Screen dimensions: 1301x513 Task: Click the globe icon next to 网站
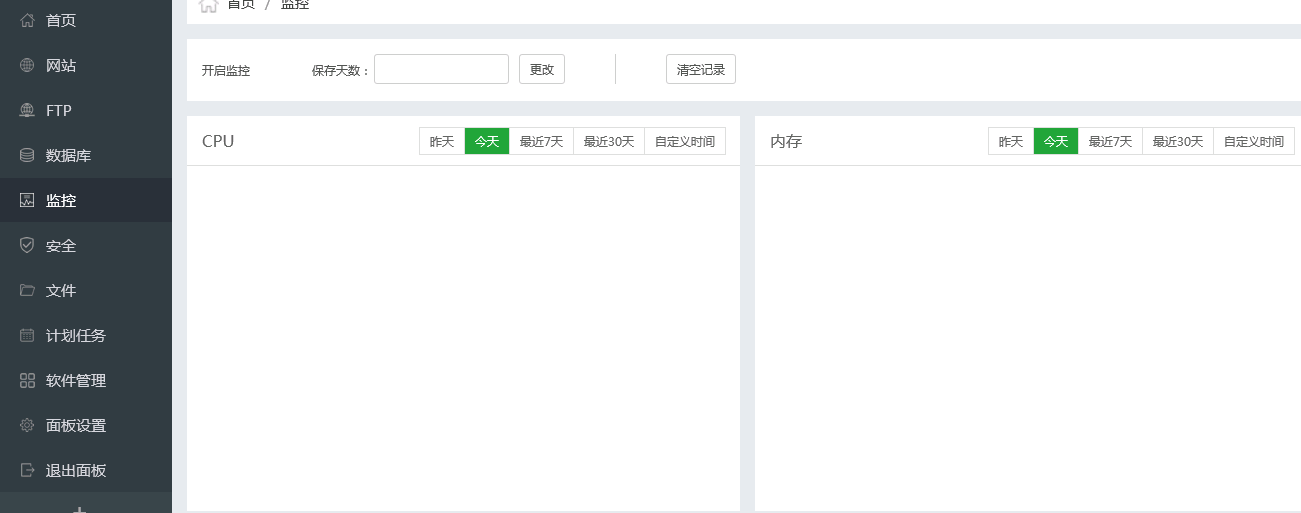pos(27,65)
